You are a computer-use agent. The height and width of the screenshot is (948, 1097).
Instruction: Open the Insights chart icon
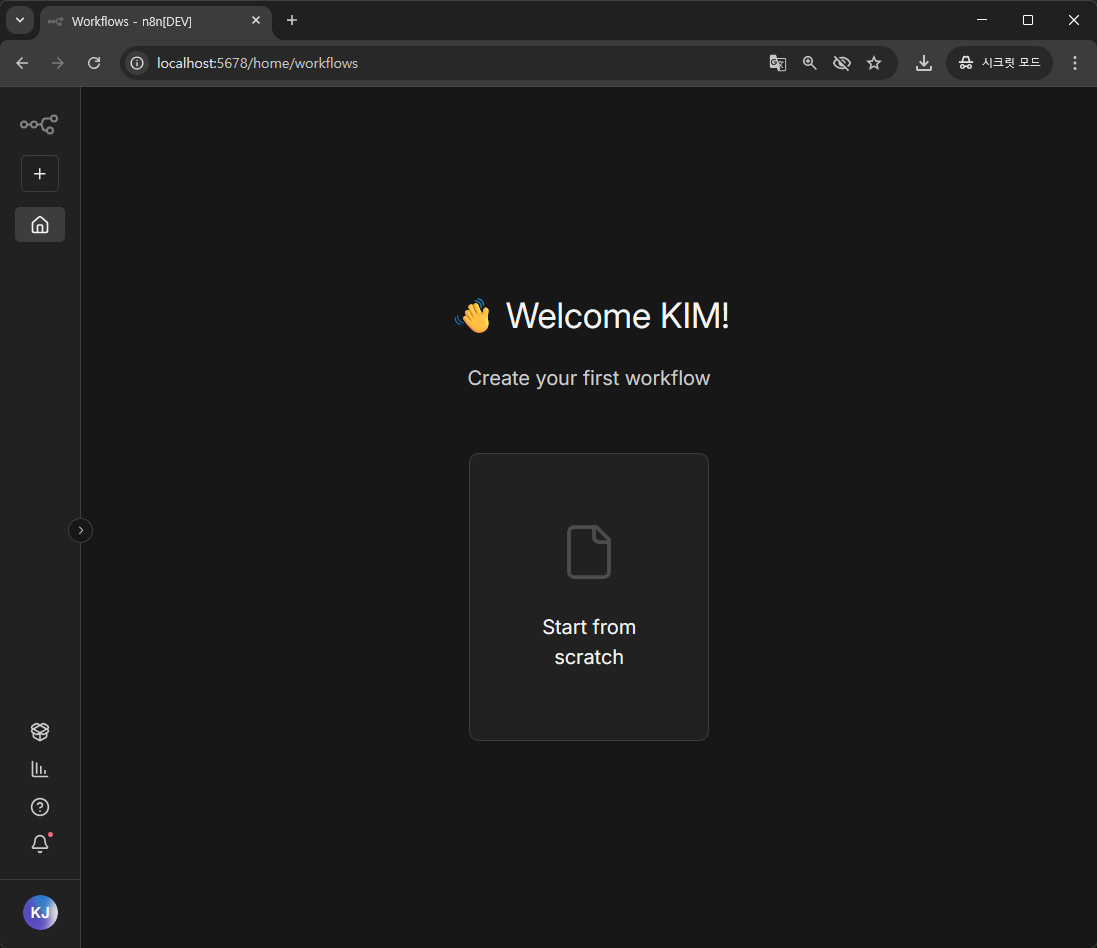pos(40,769)
